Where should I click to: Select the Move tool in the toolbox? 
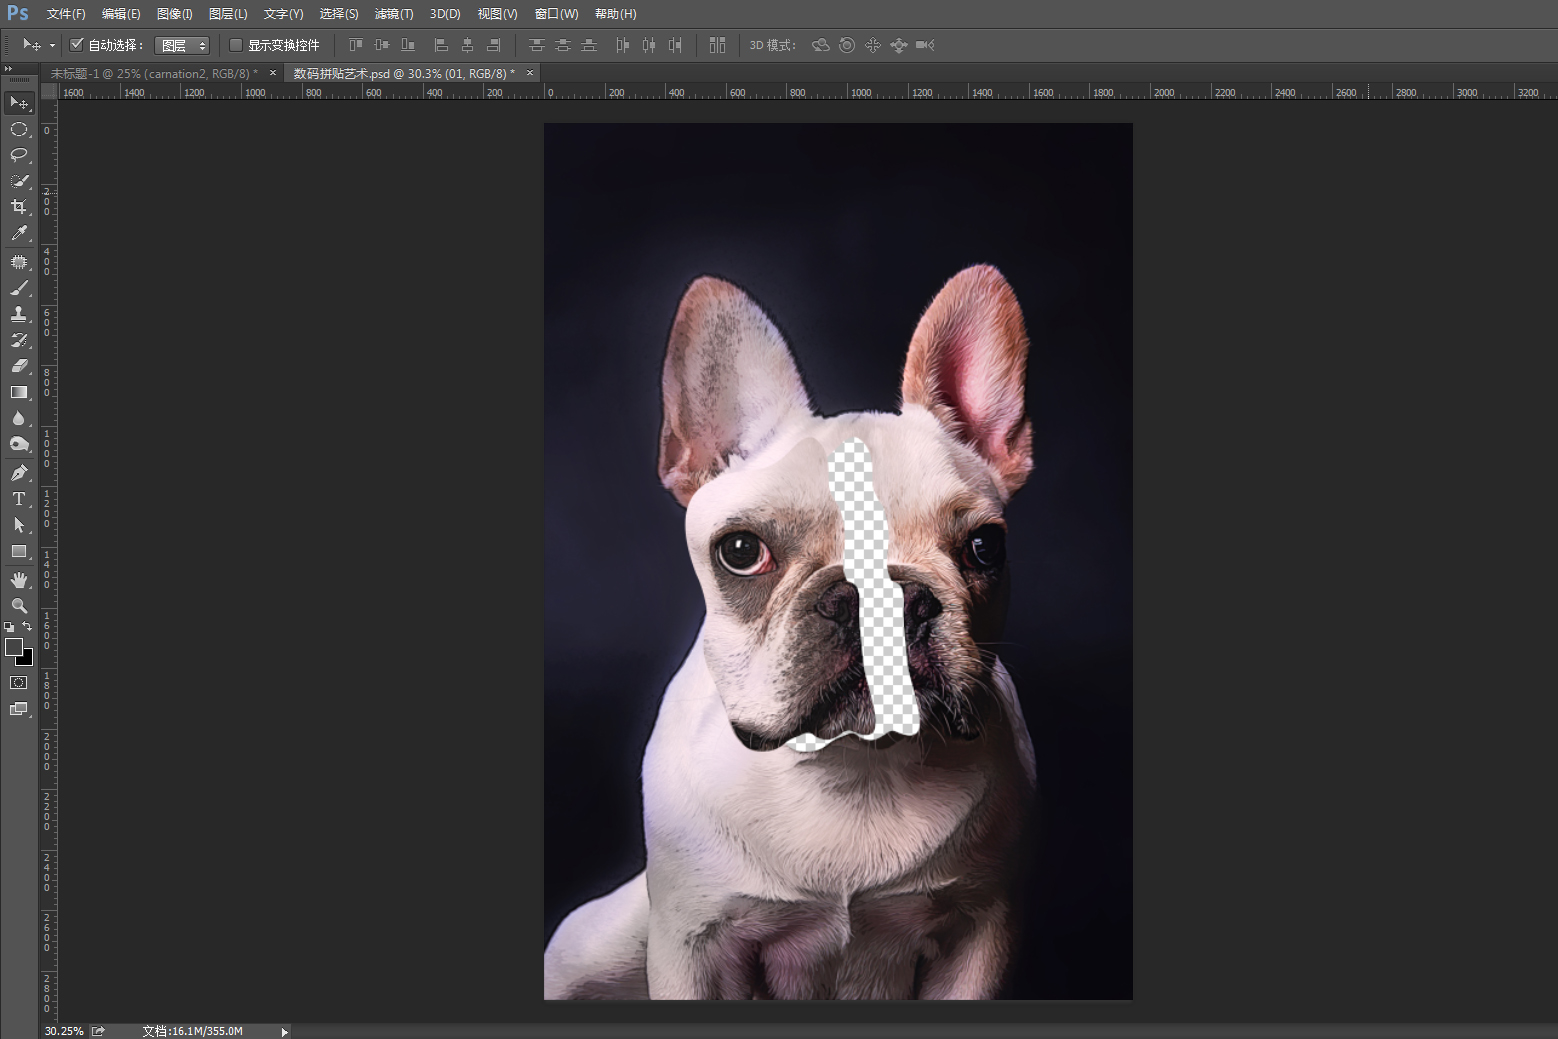click(19, 103)
